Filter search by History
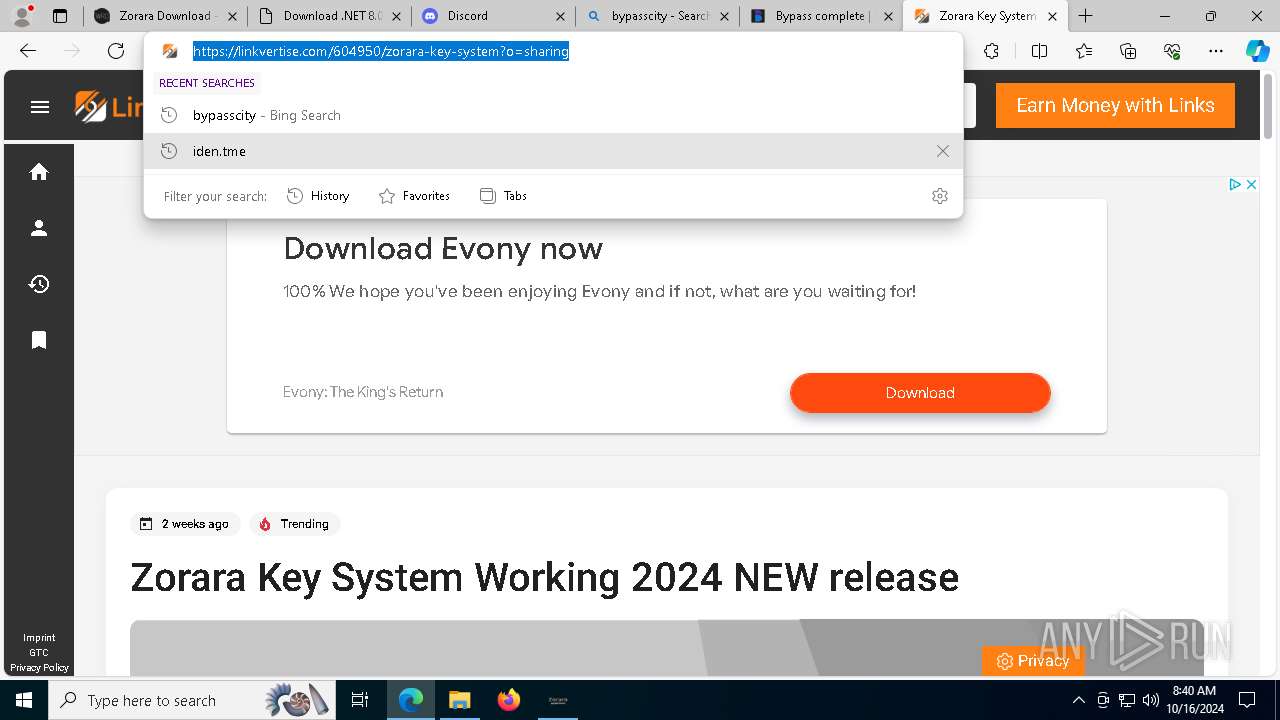The width and height of the screenshot is (1280, 720). pyautogui.click(x=318, y=196)
